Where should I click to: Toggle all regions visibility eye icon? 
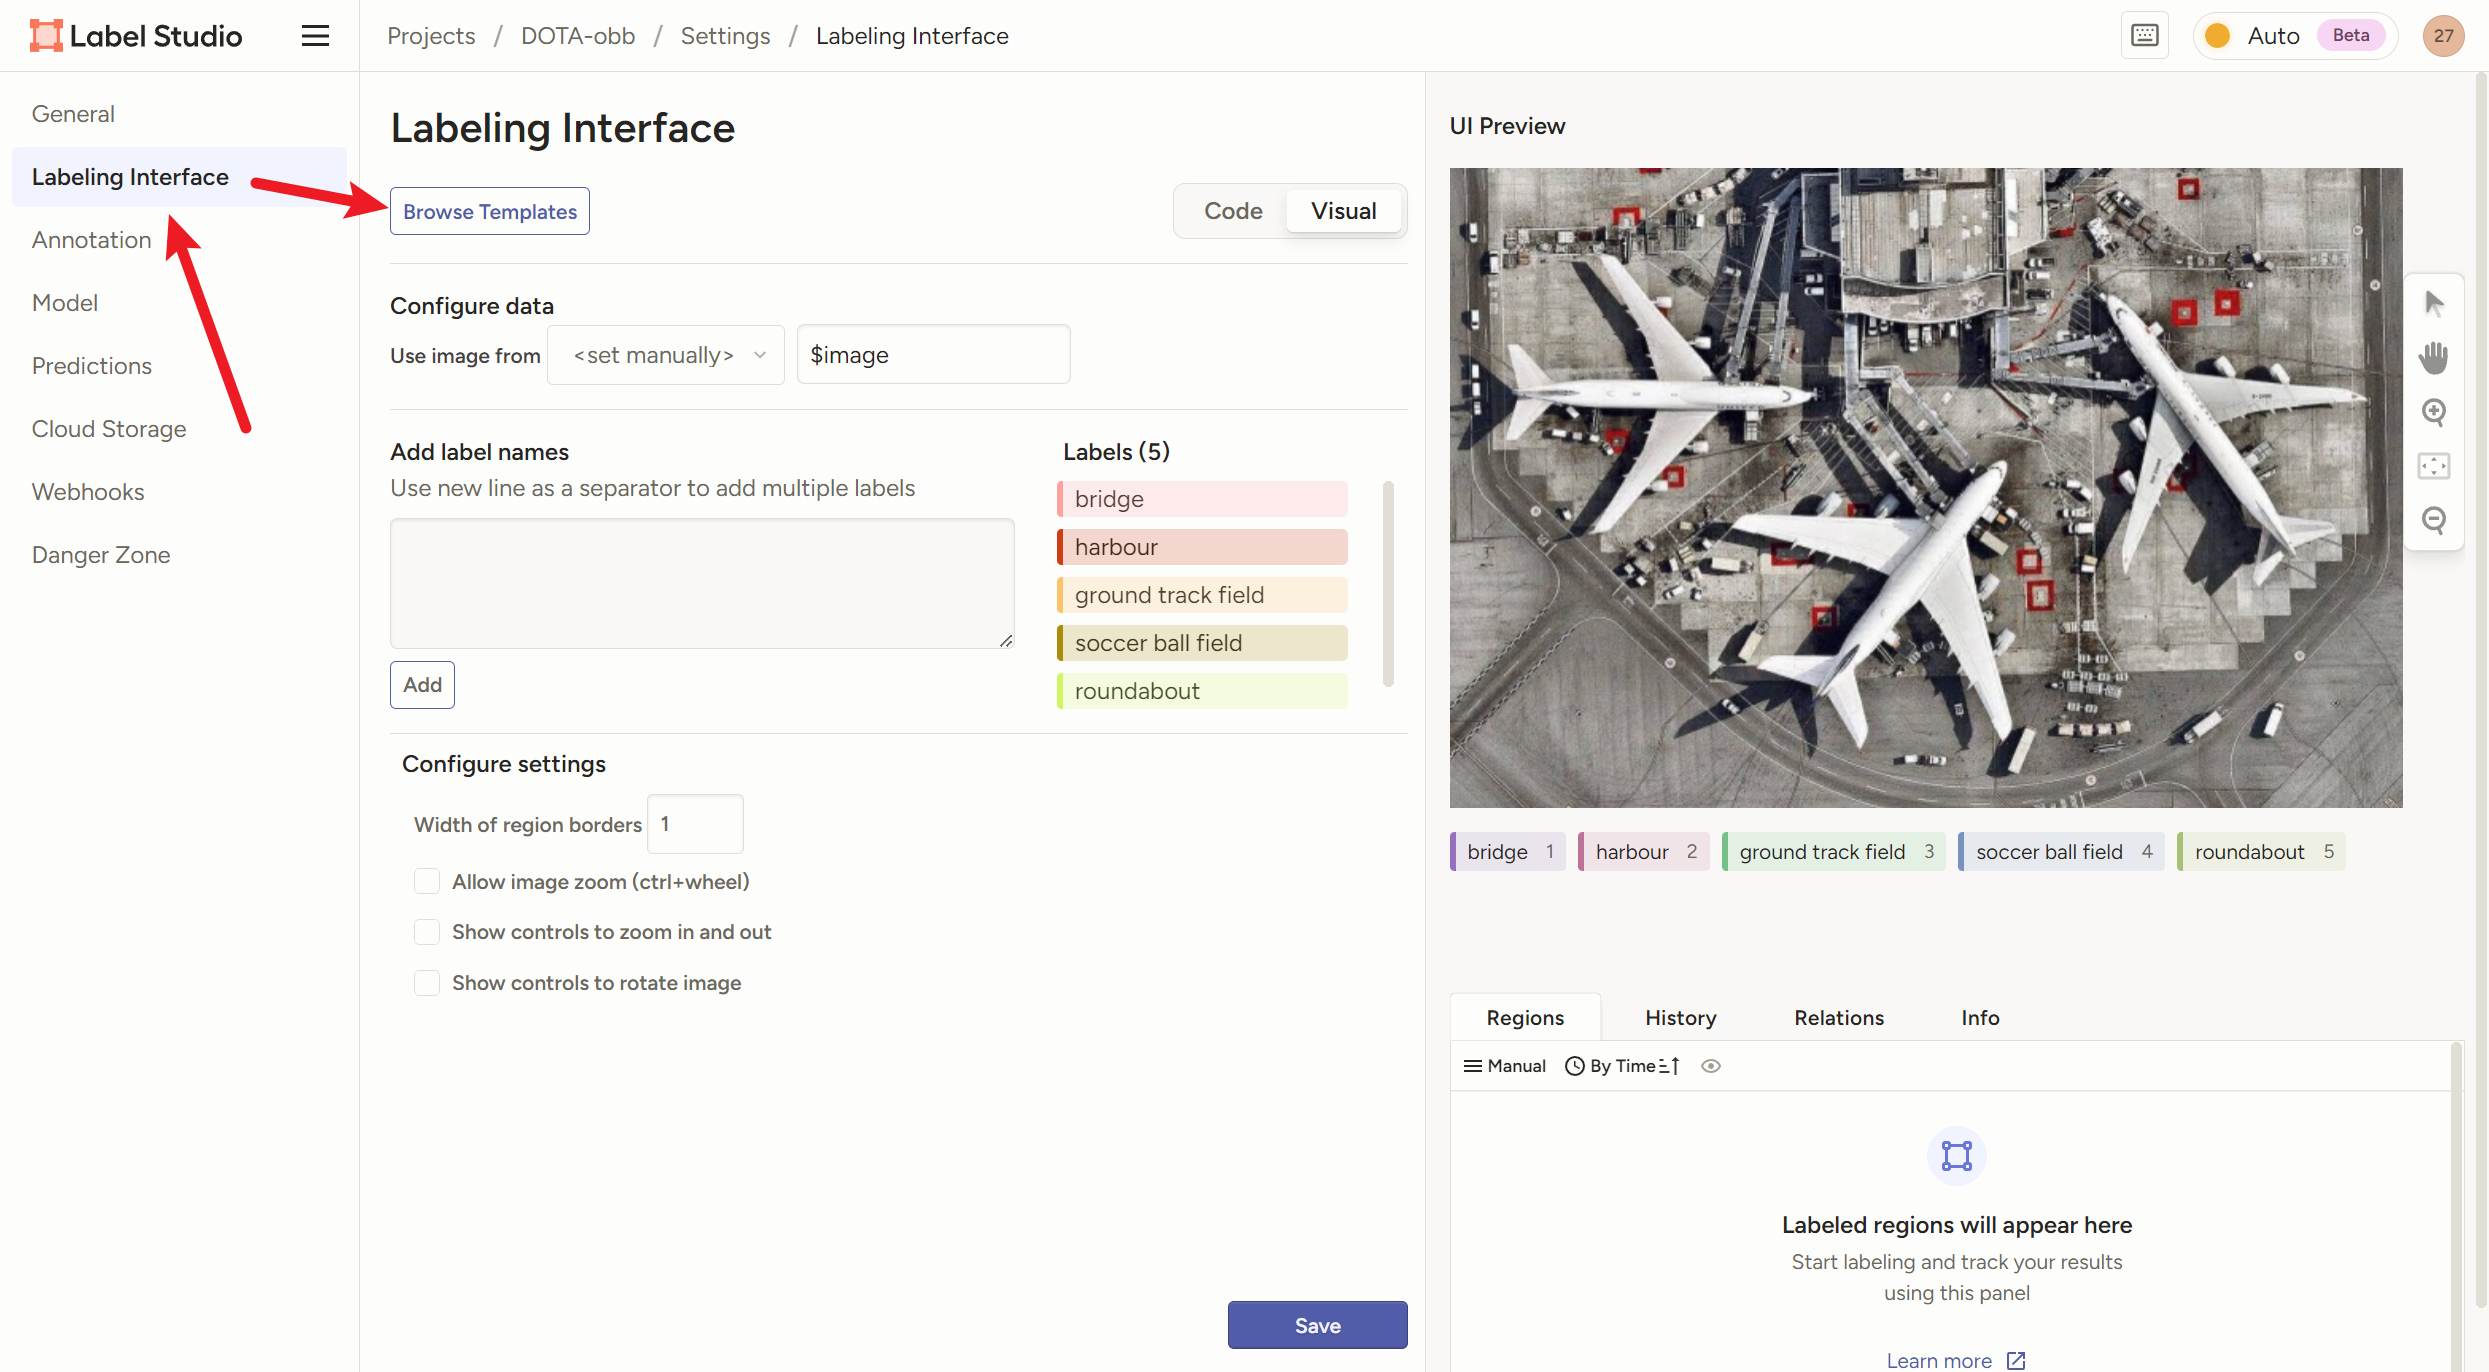[1711, 1066]
